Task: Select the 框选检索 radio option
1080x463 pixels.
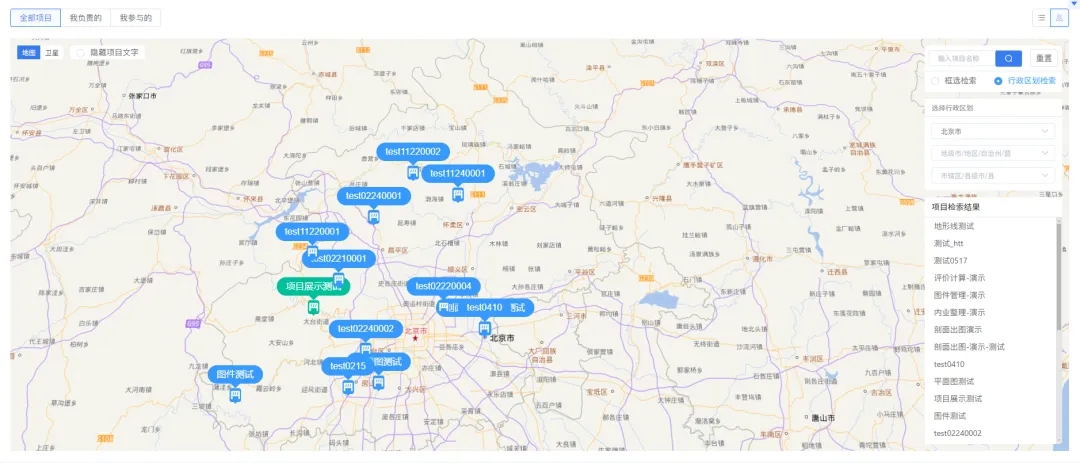Action: pyautogui.click(x=936, y=81)
